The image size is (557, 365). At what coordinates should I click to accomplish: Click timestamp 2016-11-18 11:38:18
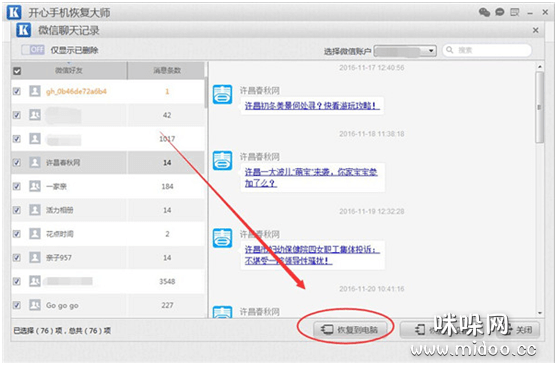pyautogui.click(x=372, y=134)
